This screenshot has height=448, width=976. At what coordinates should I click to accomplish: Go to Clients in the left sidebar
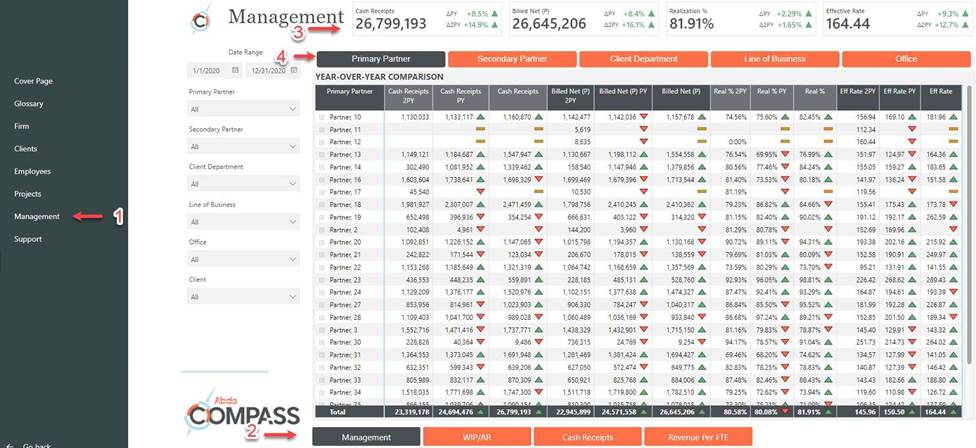pyautogui.click(x=26, y=149)
